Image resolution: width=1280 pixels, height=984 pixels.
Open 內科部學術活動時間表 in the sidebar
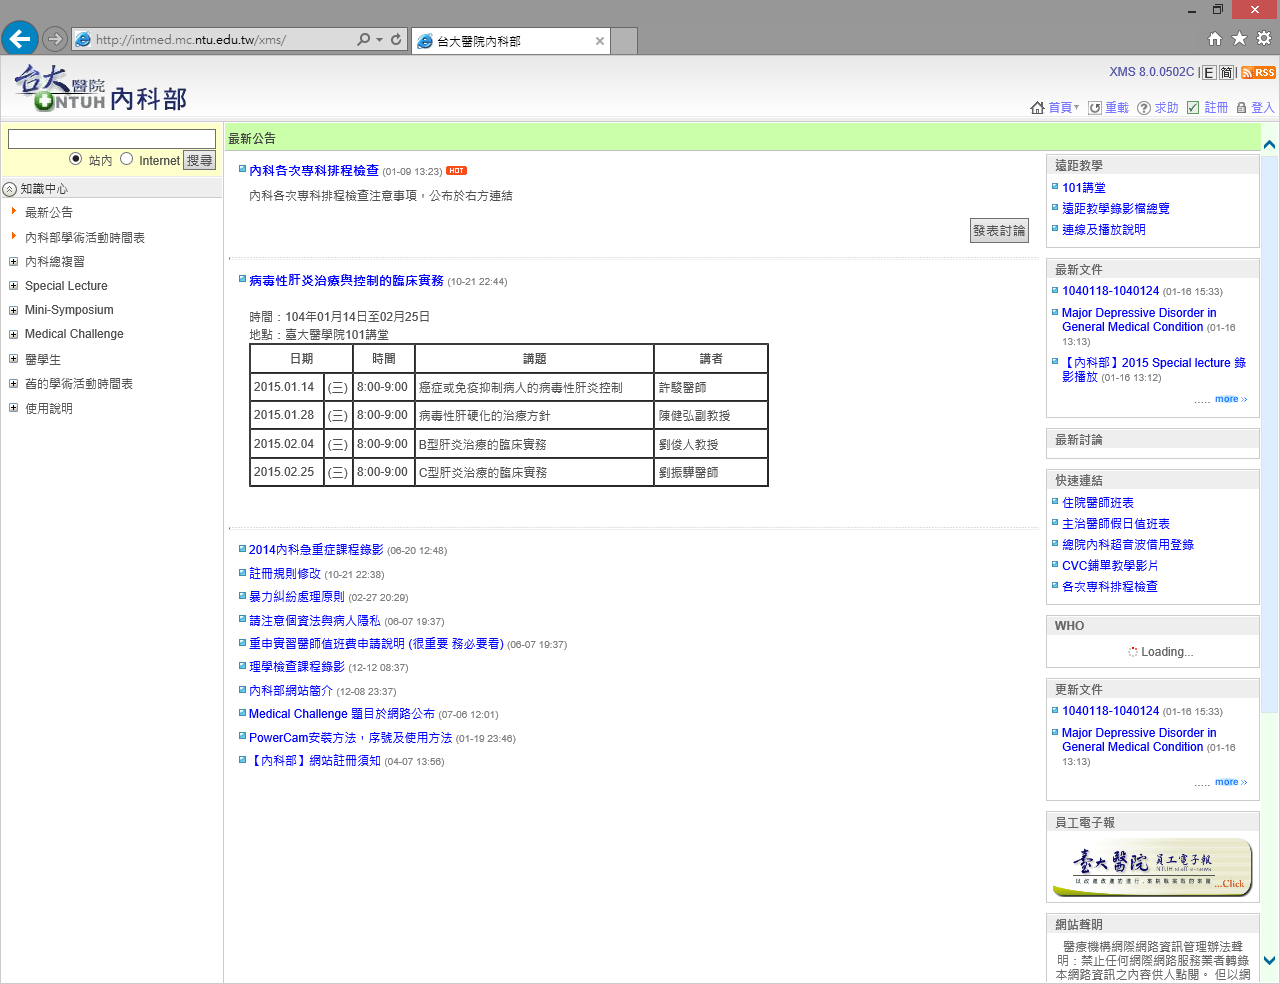tap(85, 238)
